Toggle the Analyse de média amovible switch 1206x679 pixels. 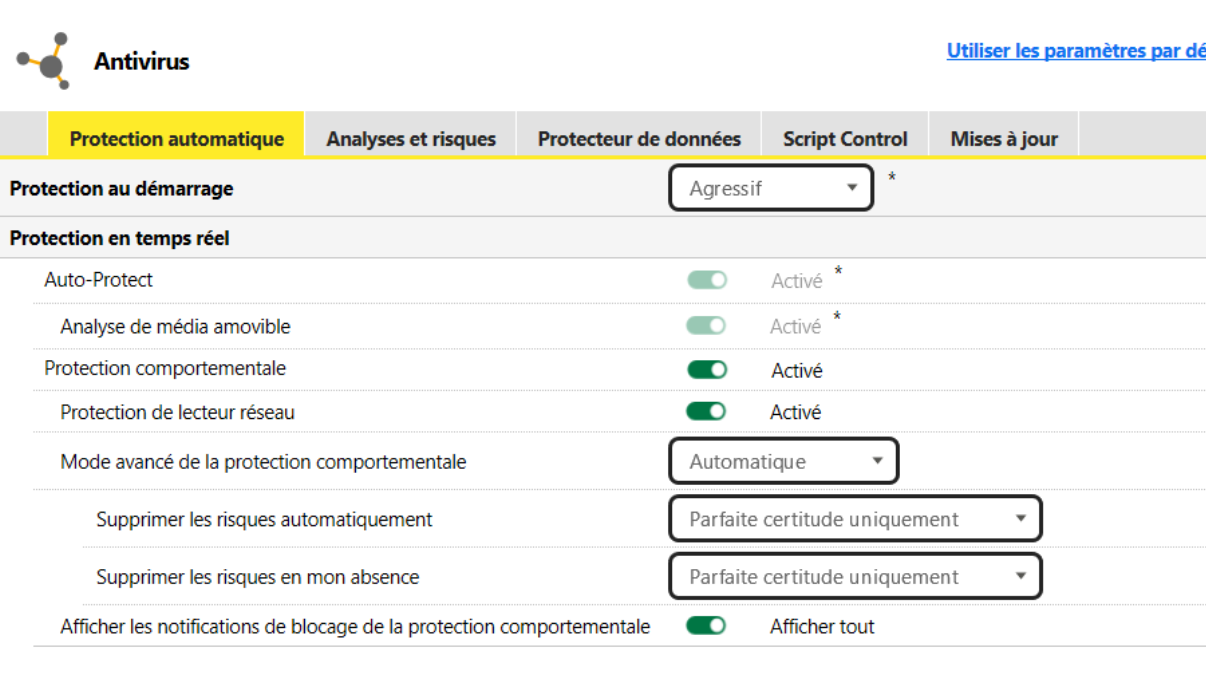coord(707,326)
